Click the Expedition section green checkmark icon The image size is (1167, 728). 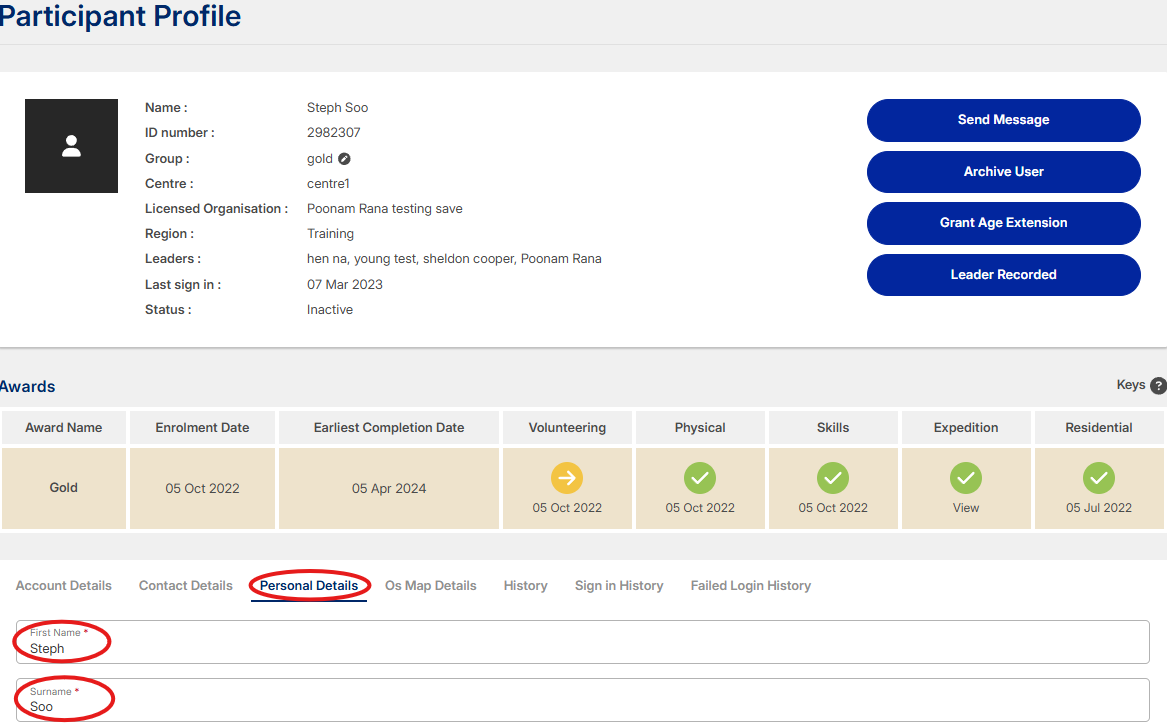click(966, 478)
